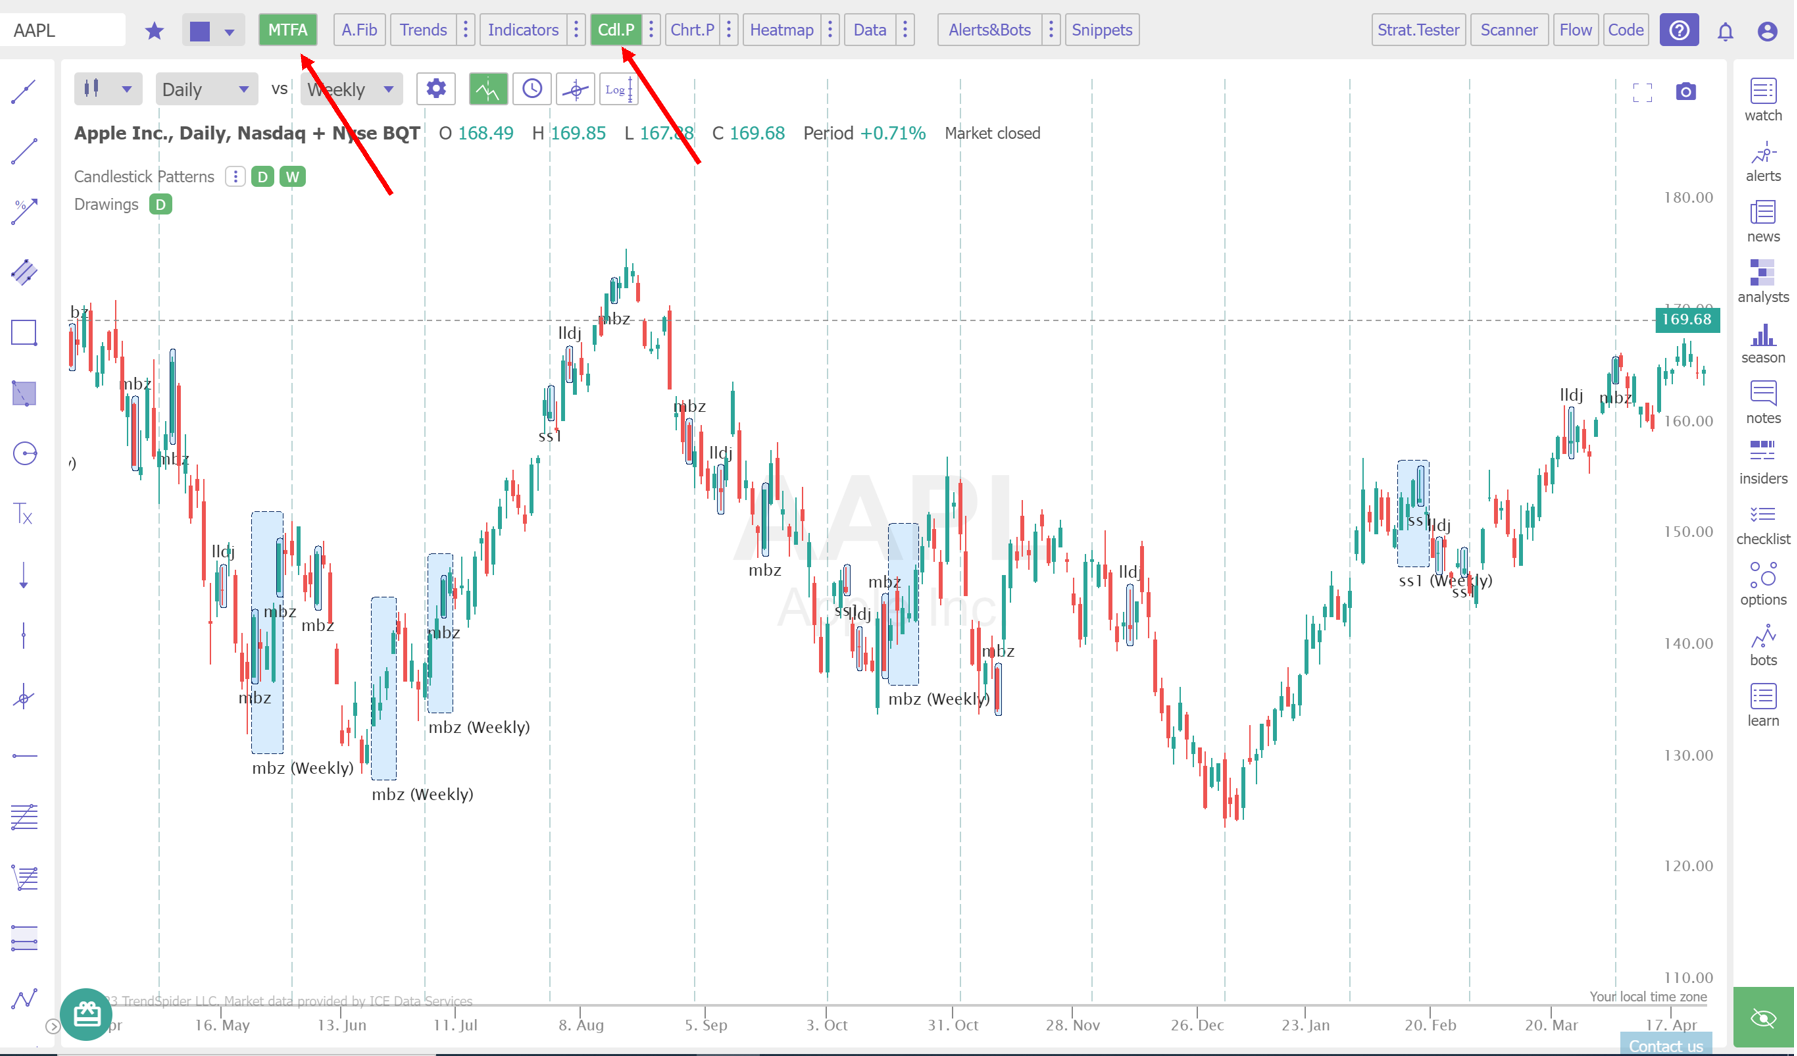Open the Chrt.P menu

click(692, 30)
